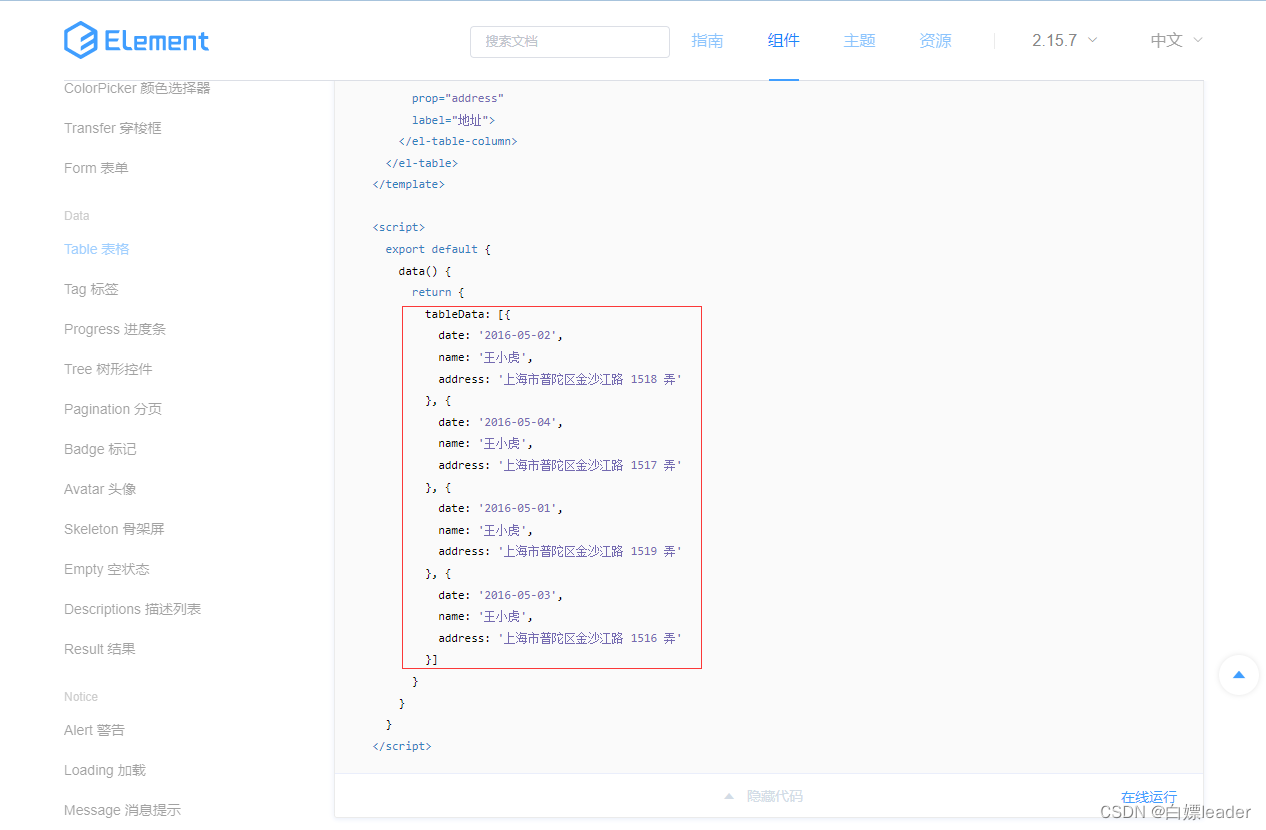Click the back-to-top arrow button

(x=1239, y=675)
